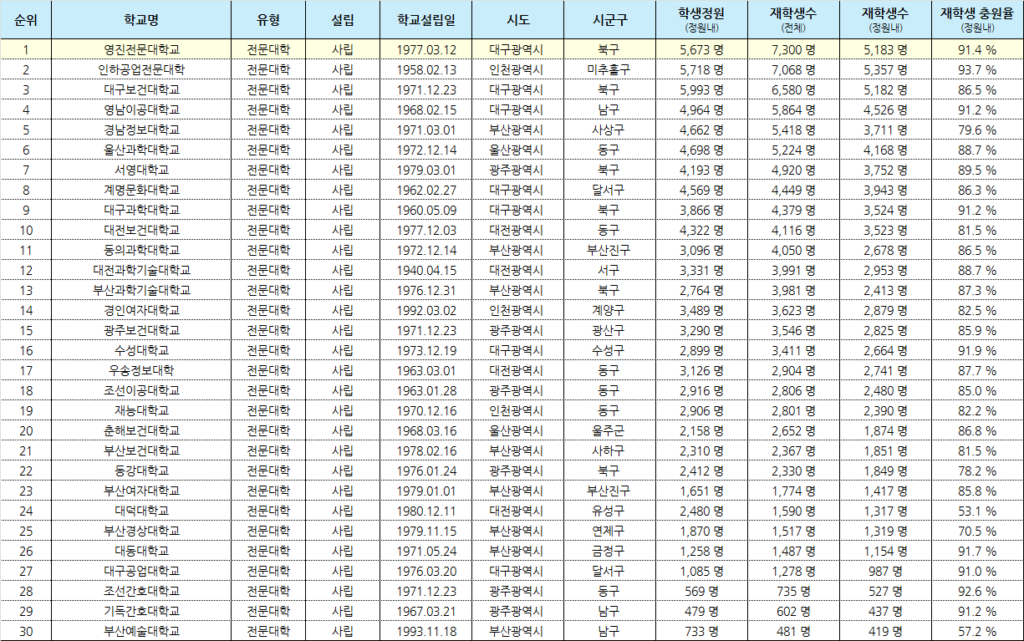Select 경남정보대학교 school name cell
The width and height of the screenshot is (1024, 641).
click(142, 130)
